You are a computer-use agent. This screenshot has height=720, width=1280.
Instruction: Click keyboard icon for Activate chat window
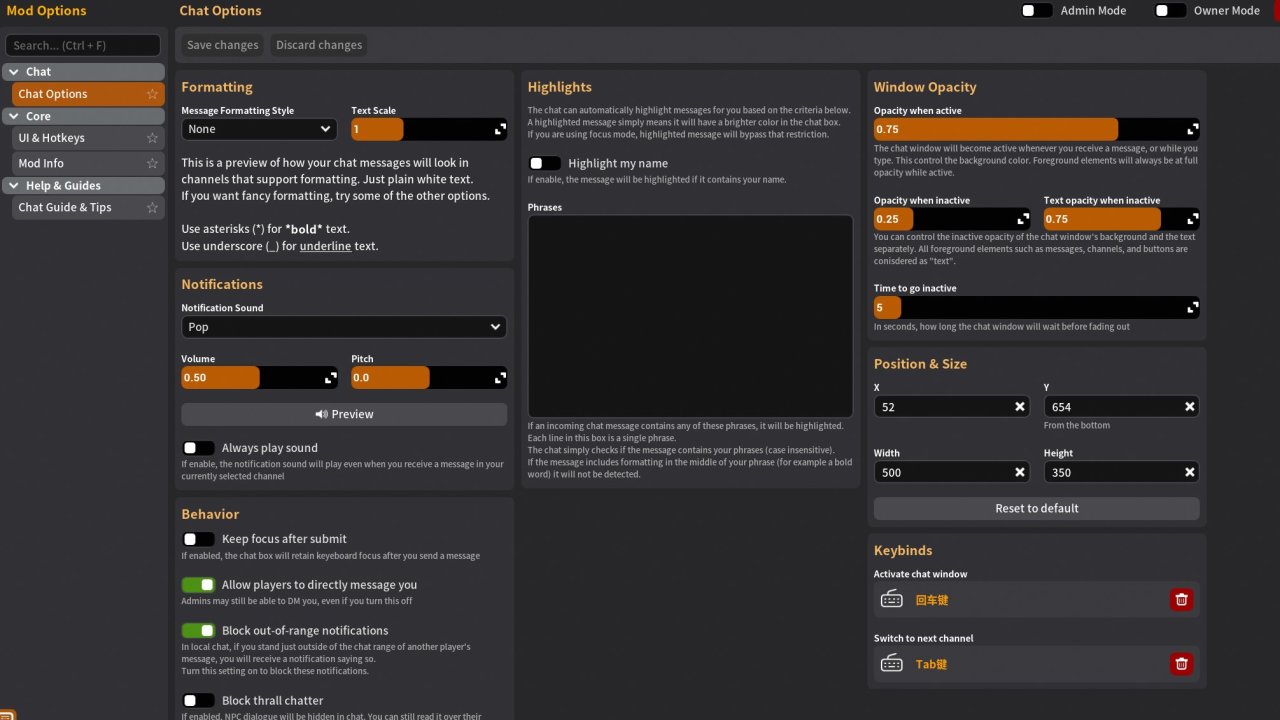click(x=891, y=600)
